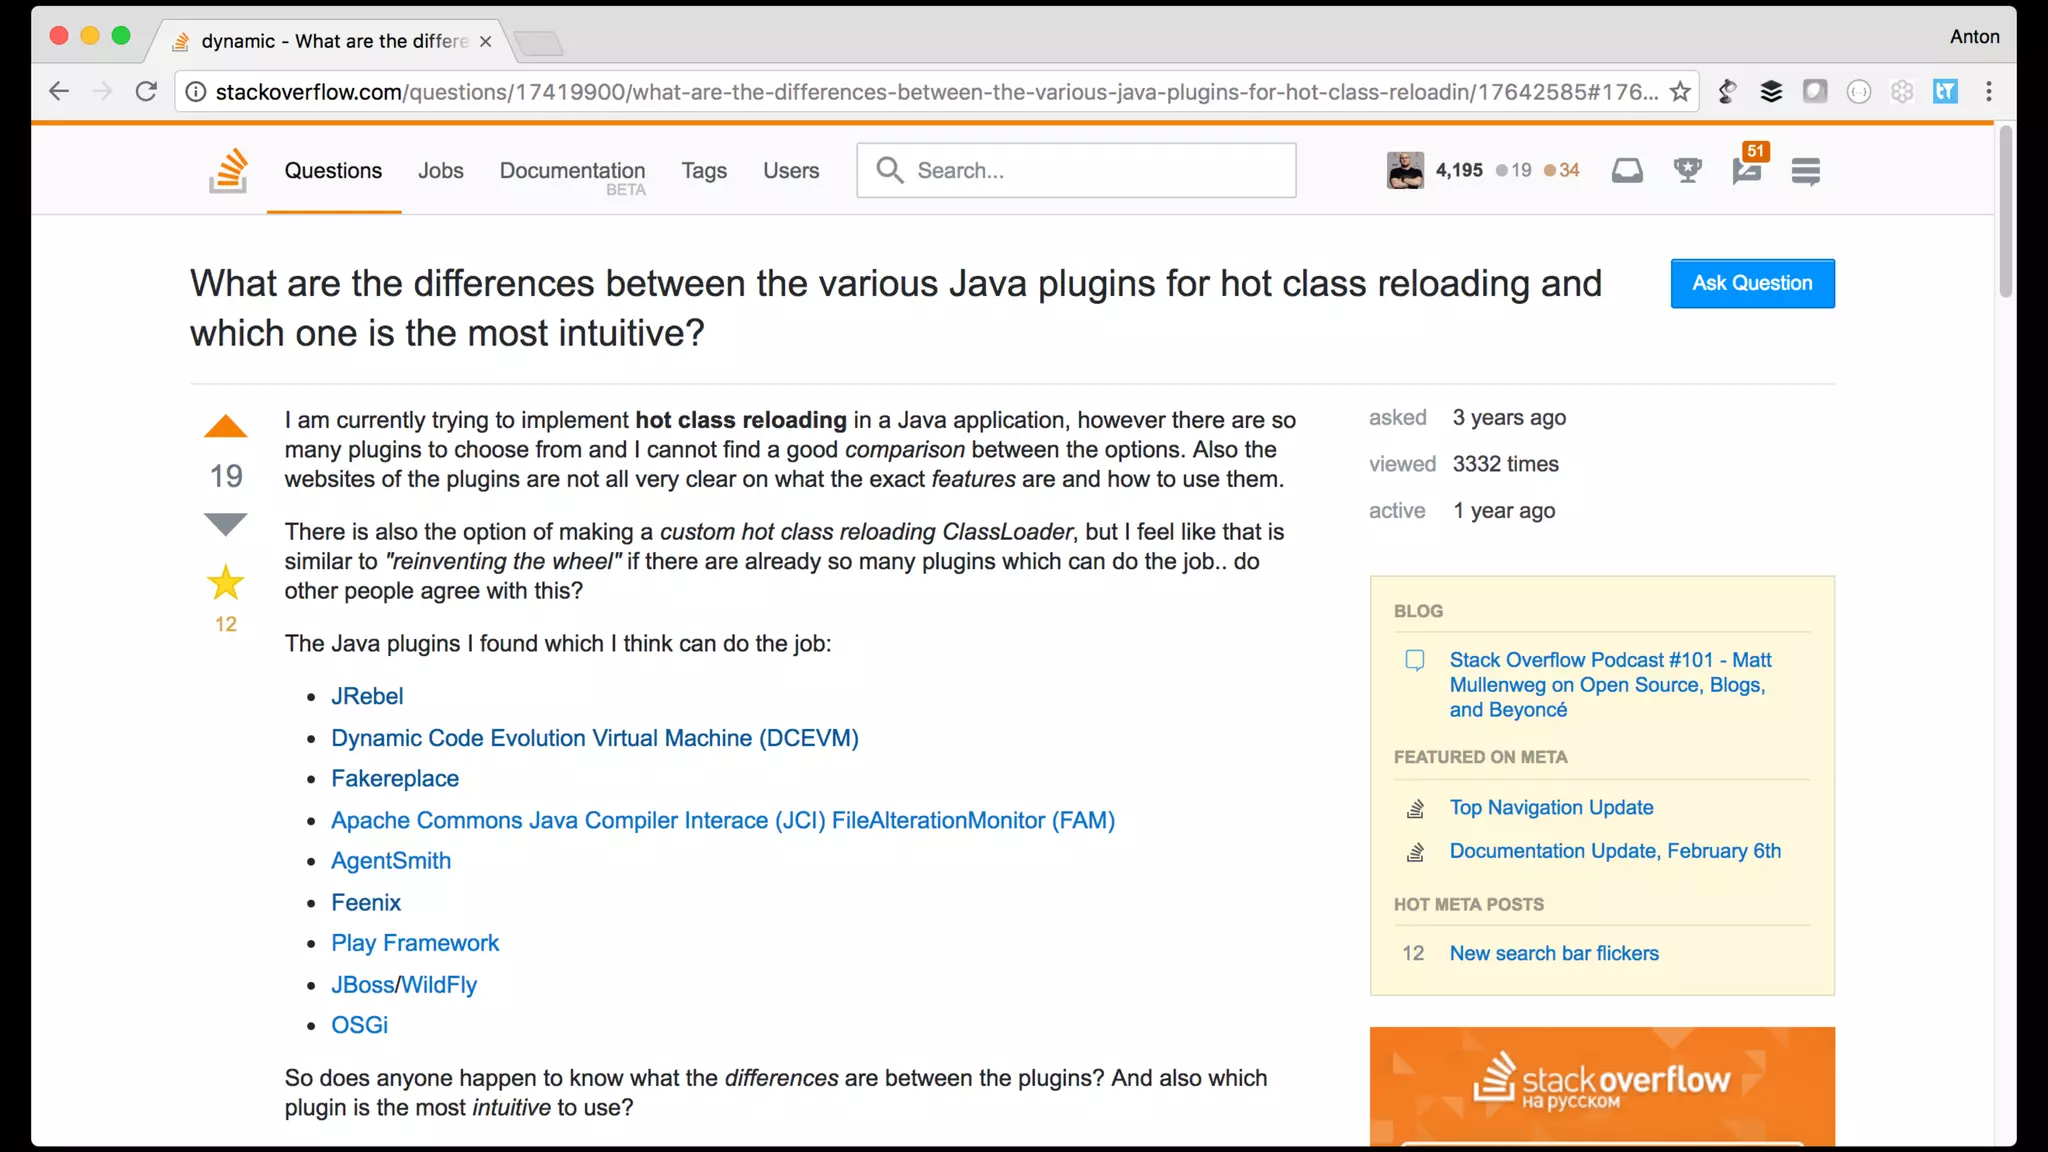Viewport: 2048px width, 1152px height.
Task: Reload the page
Action: [x=146, y=92]
